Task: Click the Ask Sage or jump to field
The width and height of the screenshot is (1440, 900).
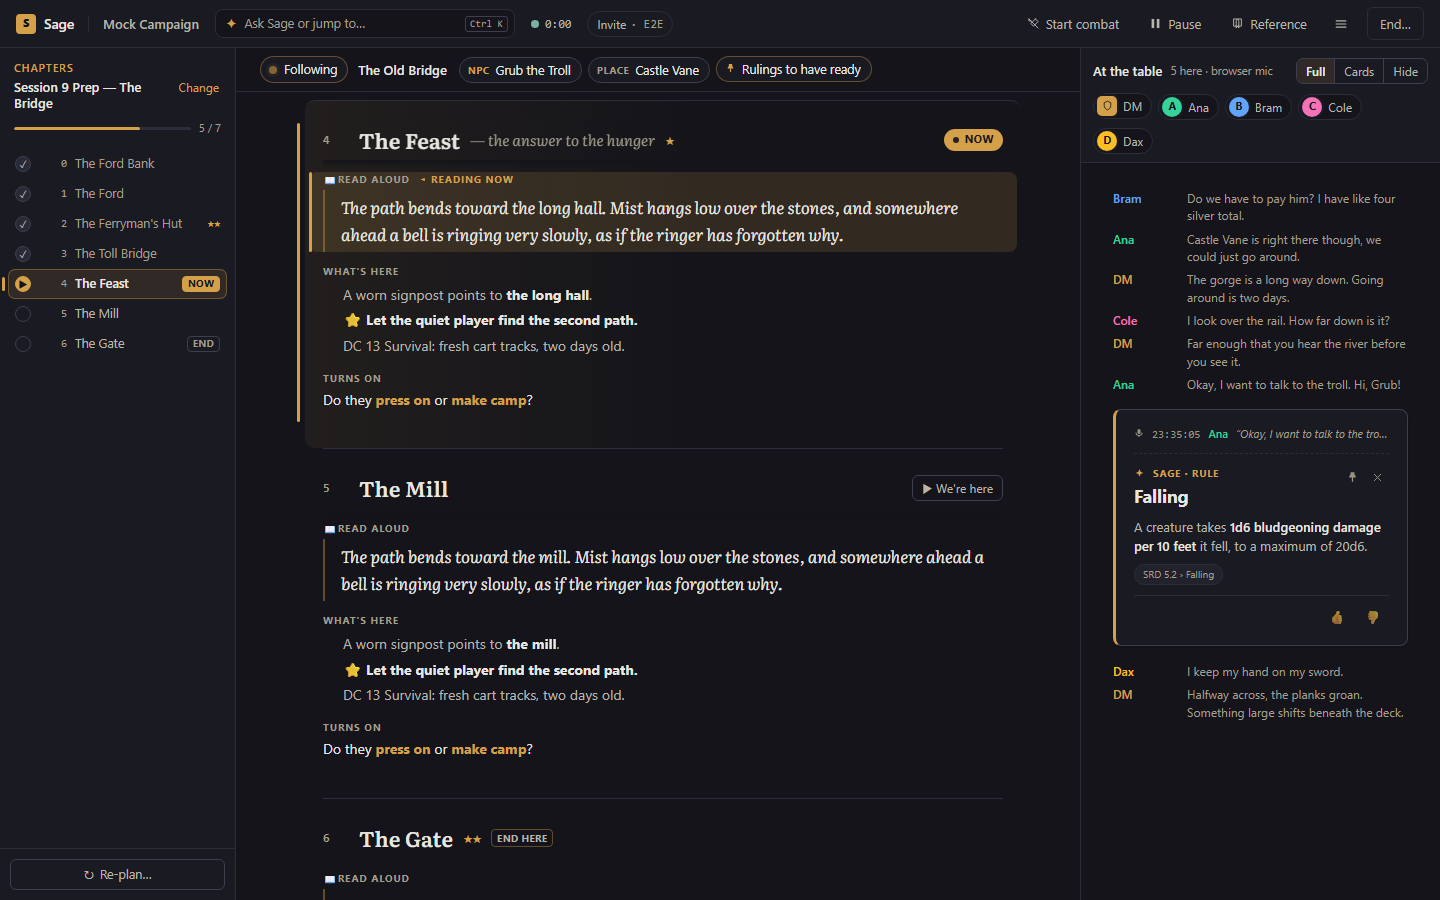Action: tap(365, 24)
